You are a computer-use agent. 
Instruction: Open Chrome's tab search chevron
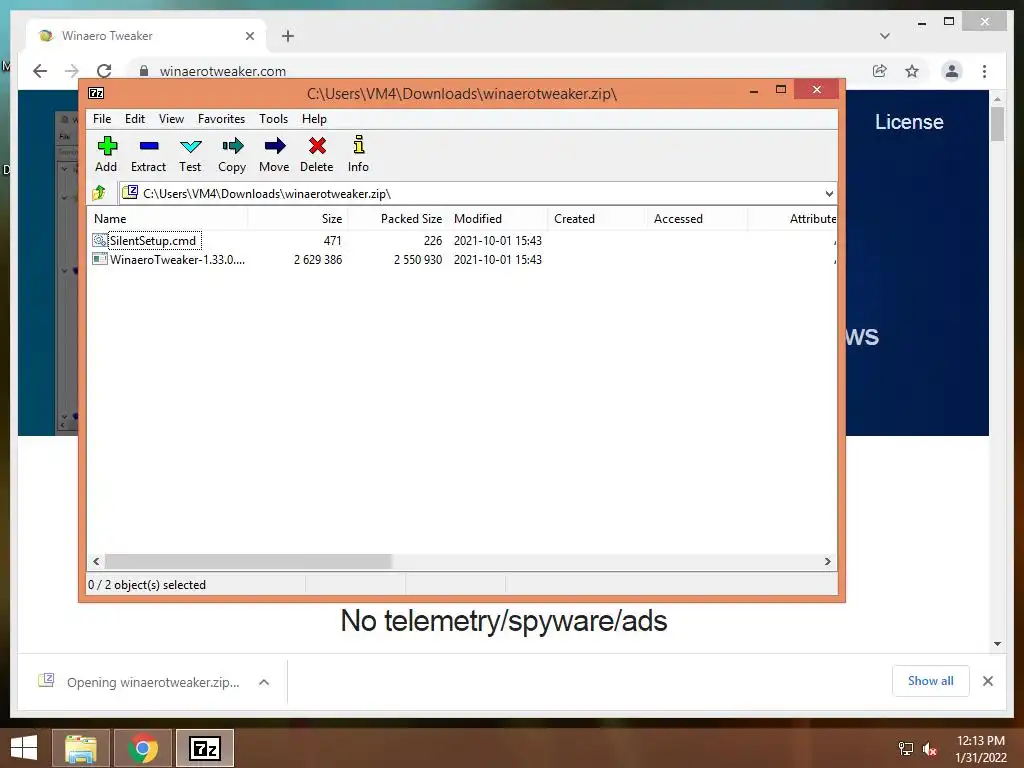click(884, 36)
